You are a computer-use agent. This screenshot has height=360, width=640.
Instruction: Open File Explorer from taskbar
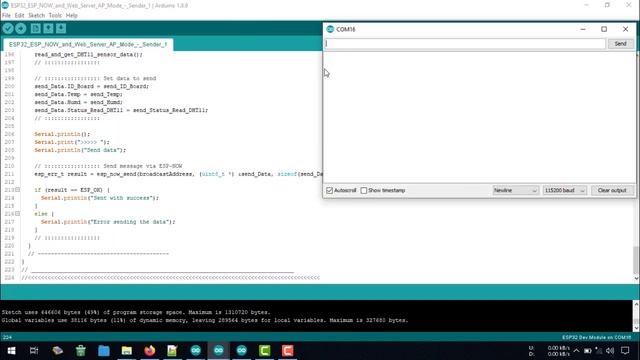[127, 351]
